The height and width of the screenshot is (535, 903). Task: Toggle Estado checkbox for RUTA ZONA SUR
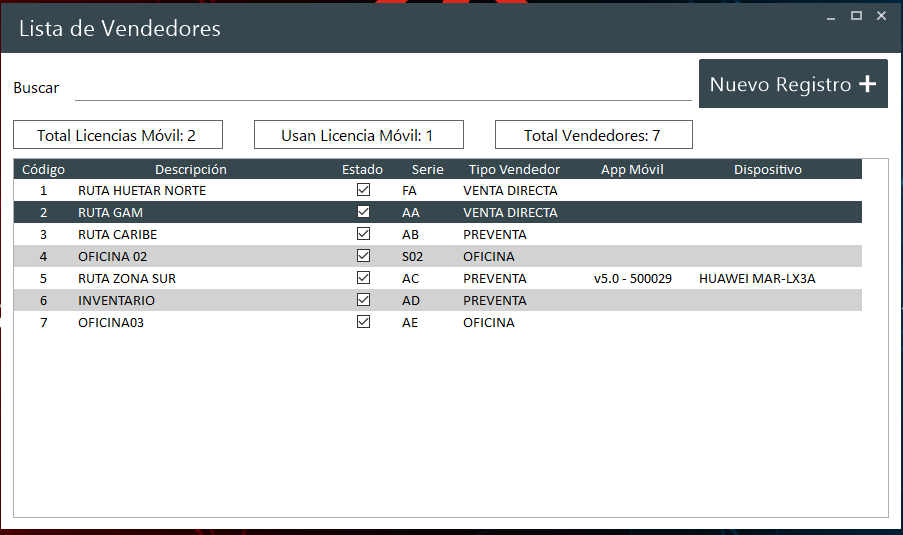(363, 278)
